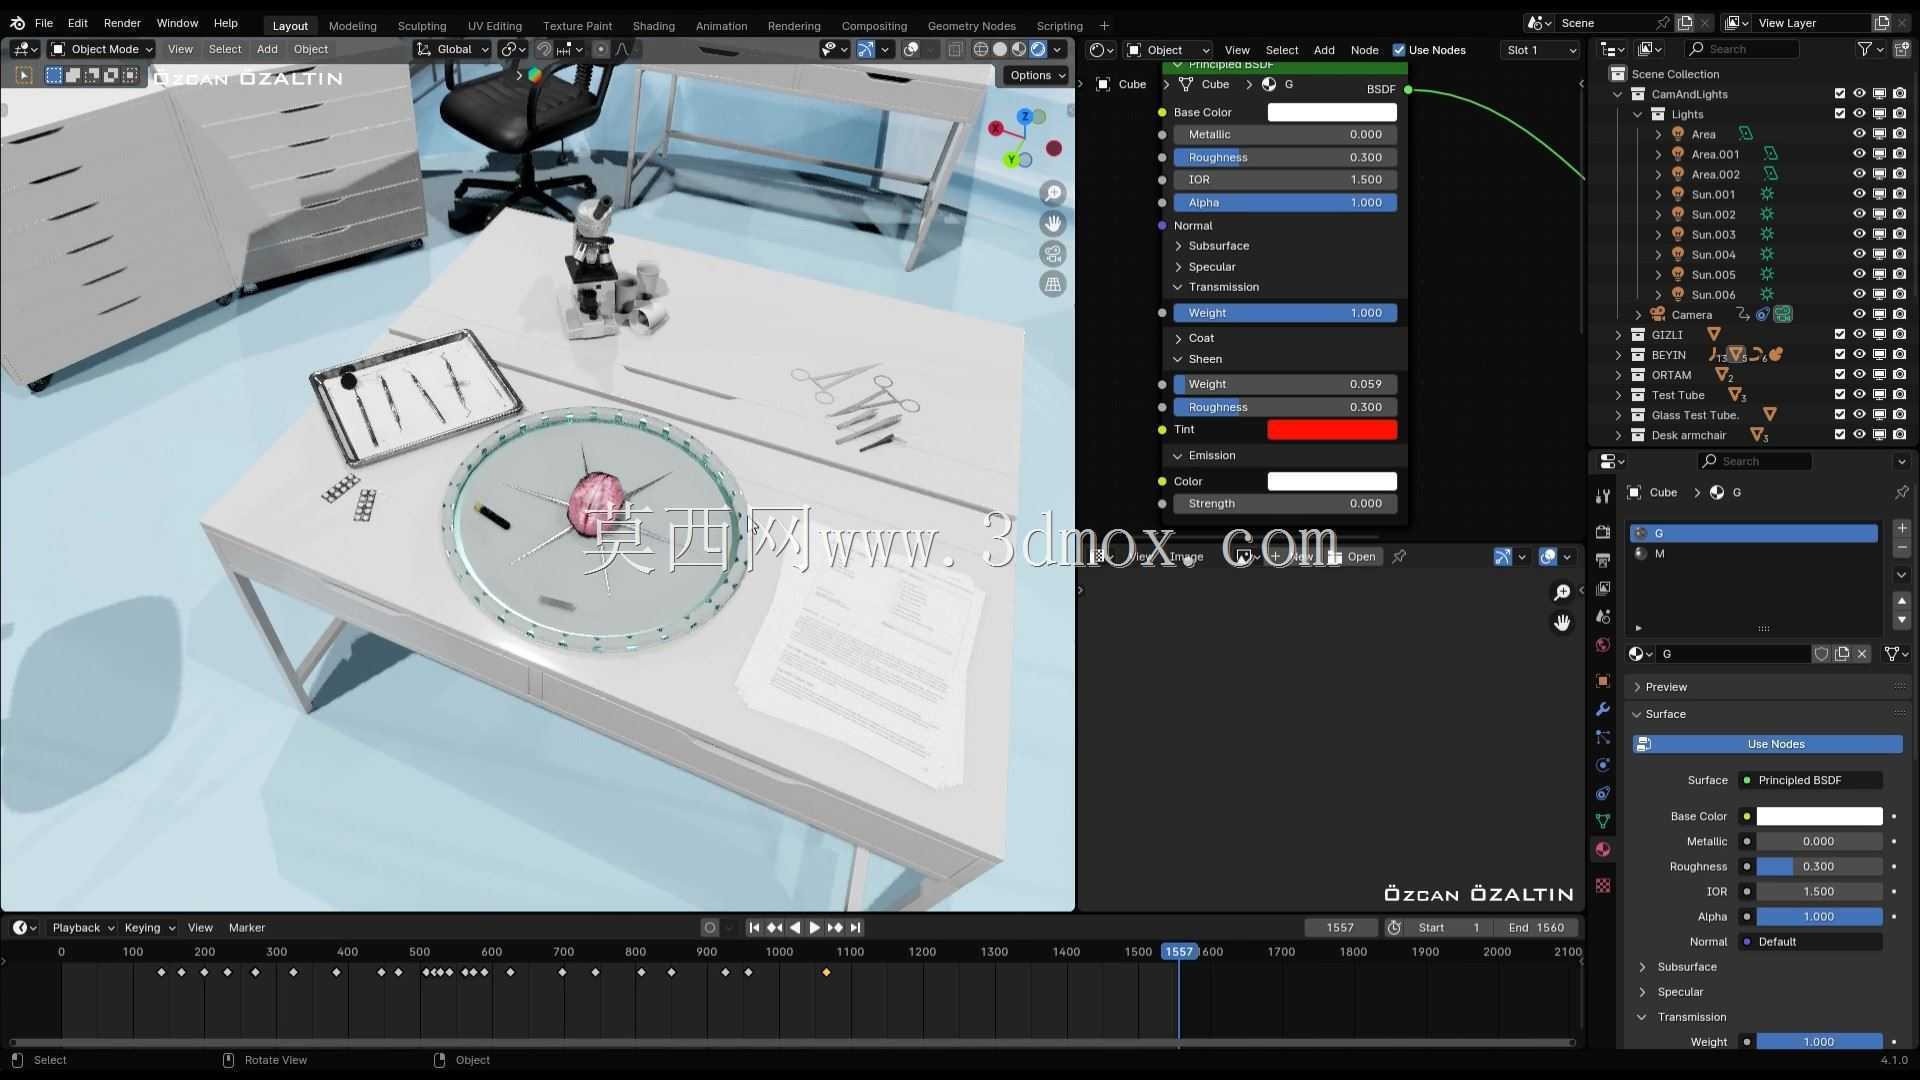The height and width of the screenshot is (1080, 1920).
Task: Switch to the Geometry Nodes workspace tab
Action: tap(971, 26)
